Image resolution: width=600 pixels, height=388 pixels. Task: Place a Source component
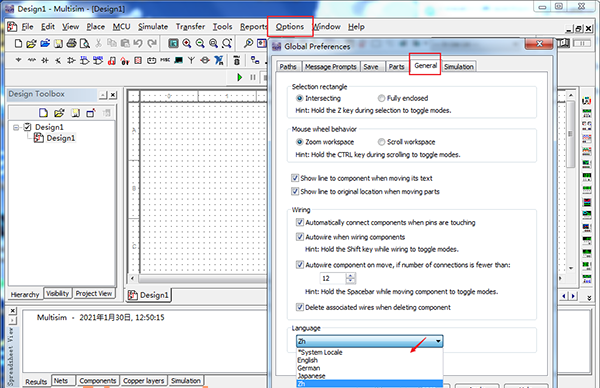coord(18,60)
